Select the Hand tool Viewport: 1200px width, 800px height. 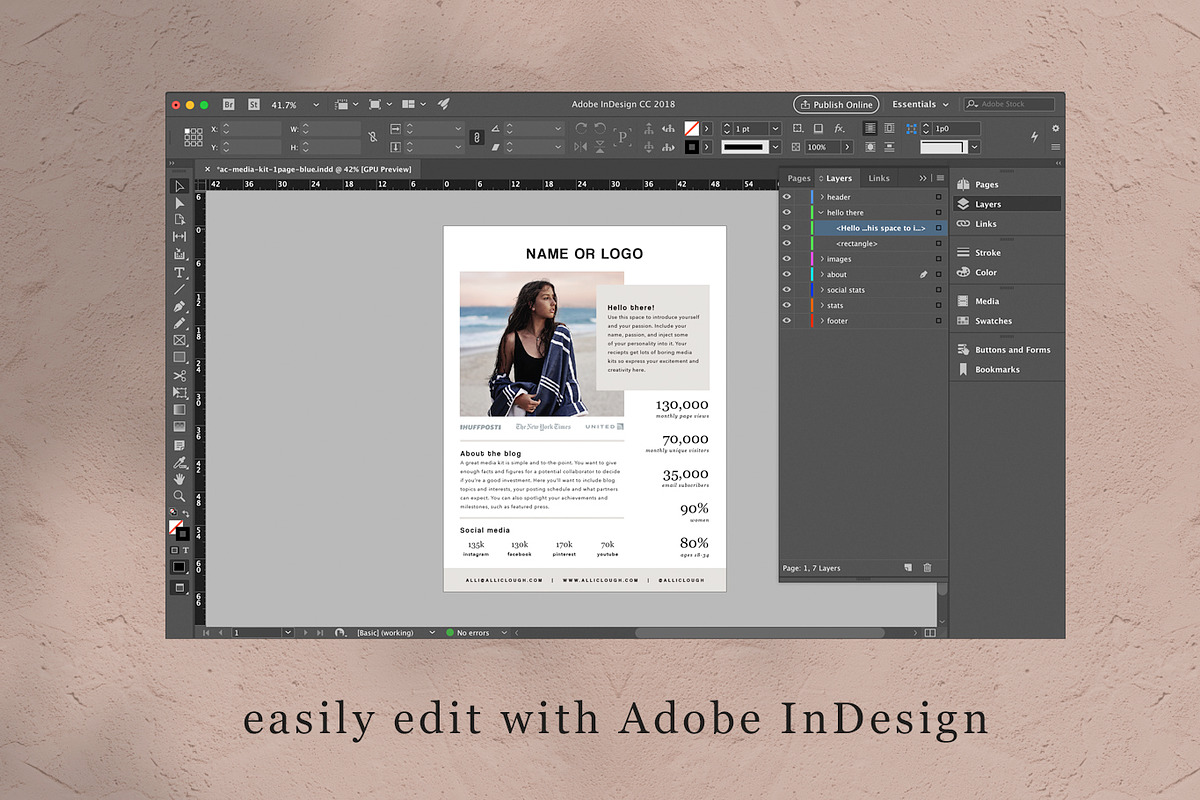[x=180, y=479]
